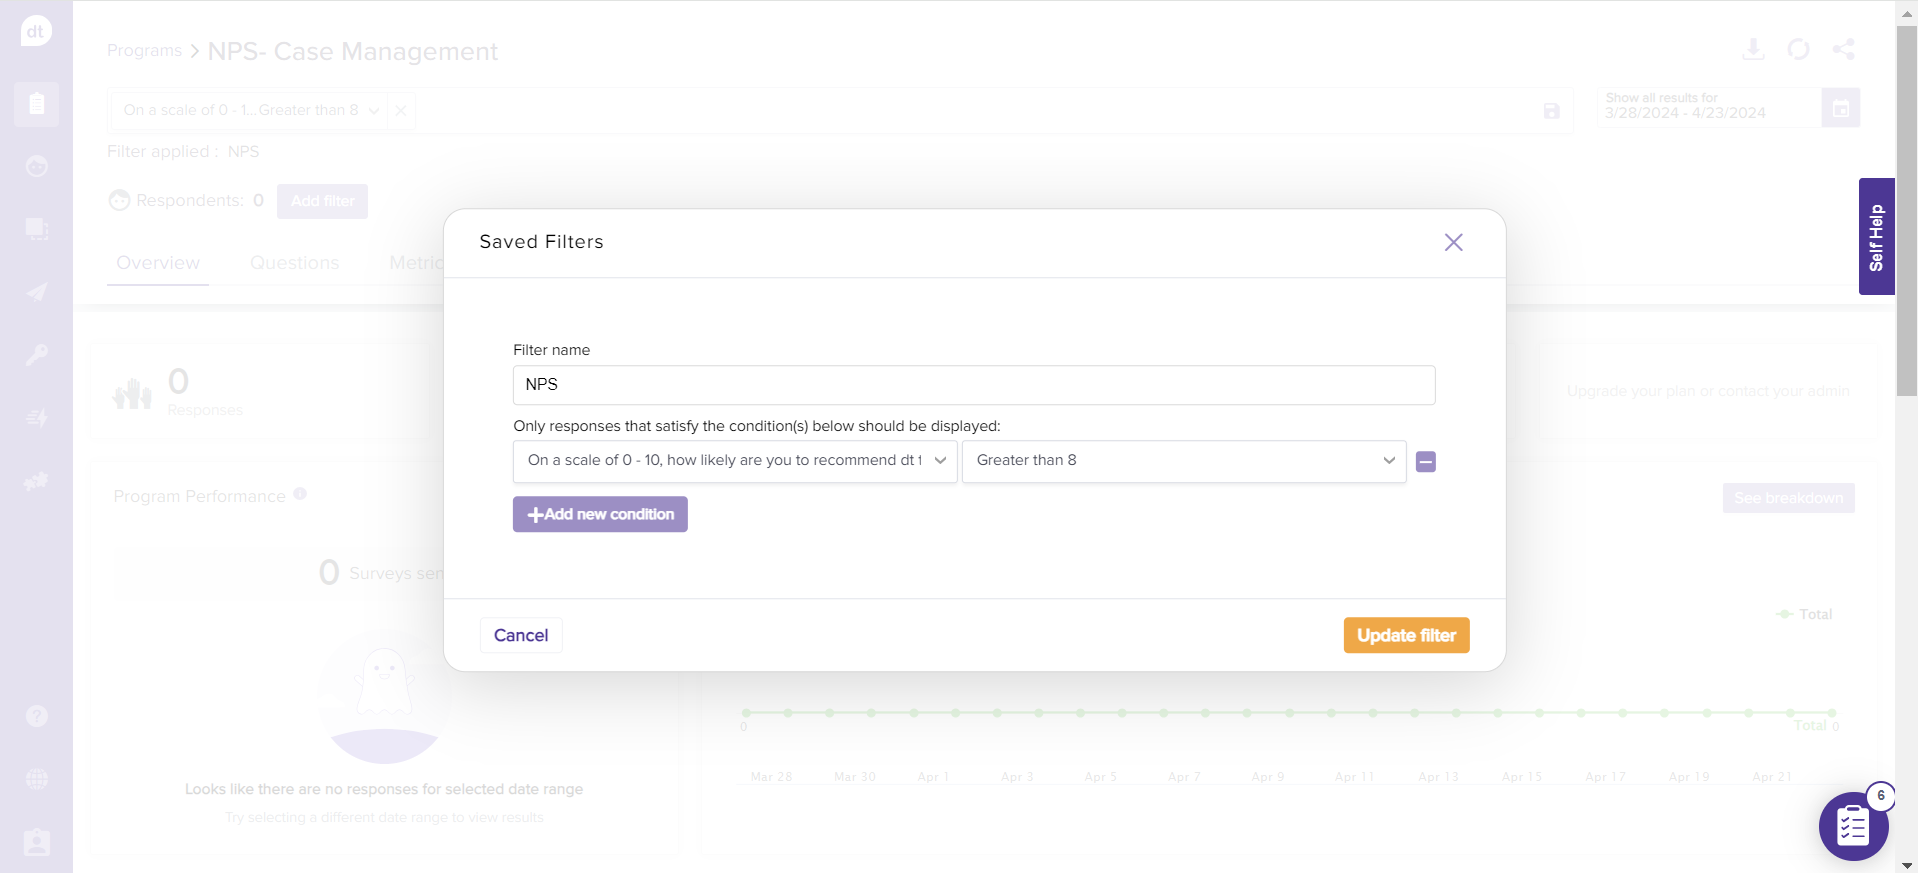Screen dimensions: 1918x873
Task: Expand the applied filter chip dropdown
Action: coord(373,111)
